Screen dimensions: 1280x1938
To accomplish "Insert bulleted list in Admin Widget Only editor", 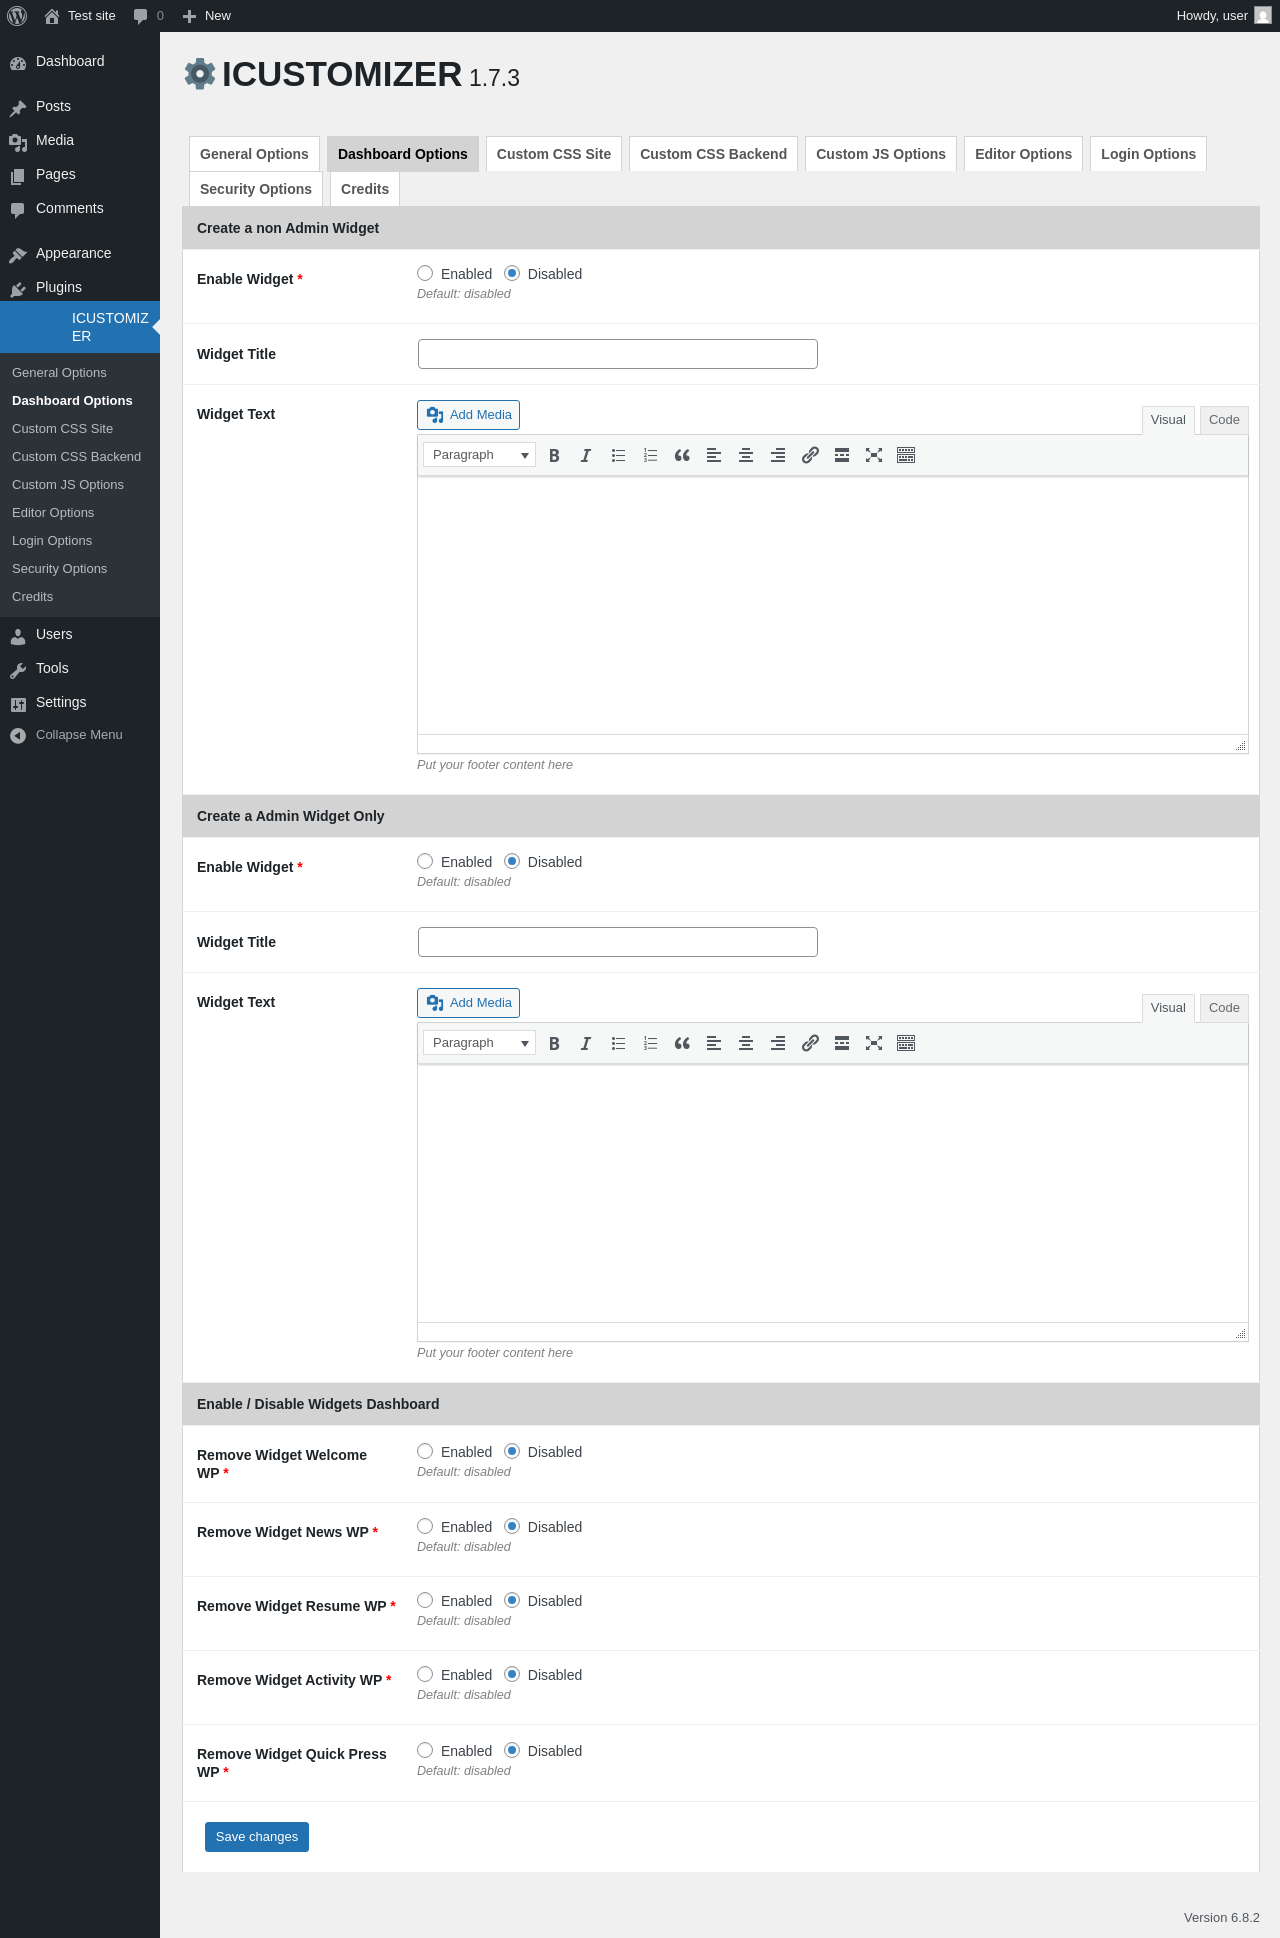I will click(x=618, y=1043).
